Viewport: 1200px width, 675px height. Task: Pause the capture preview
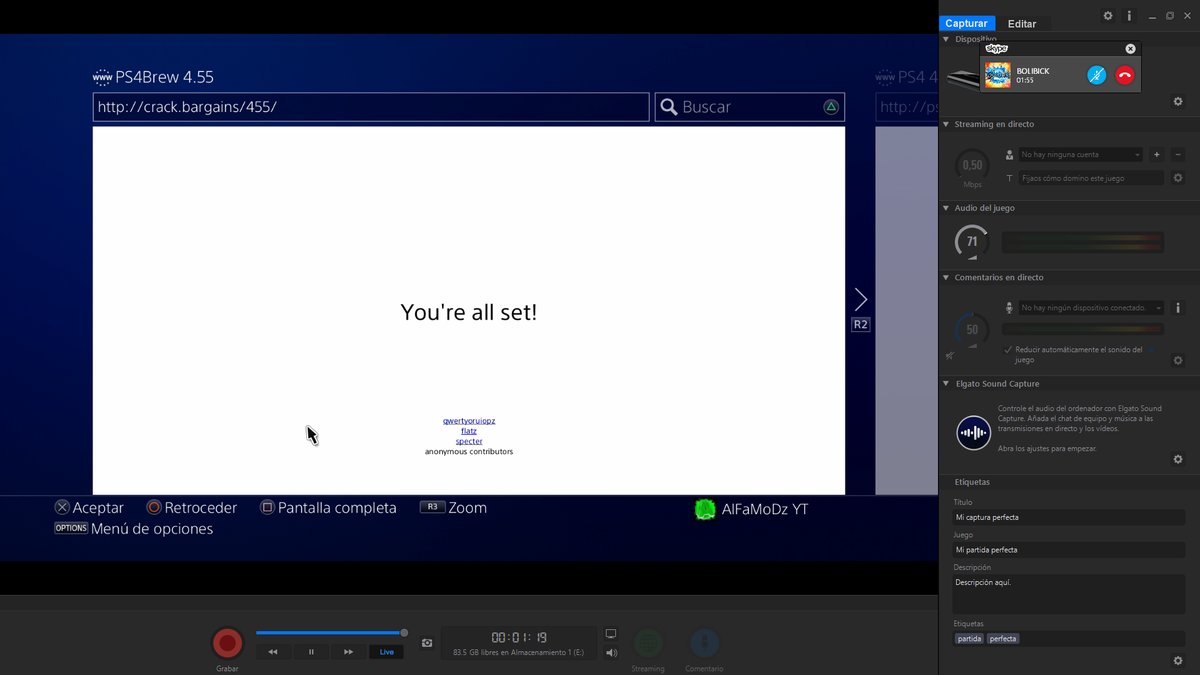click(311, 652)
